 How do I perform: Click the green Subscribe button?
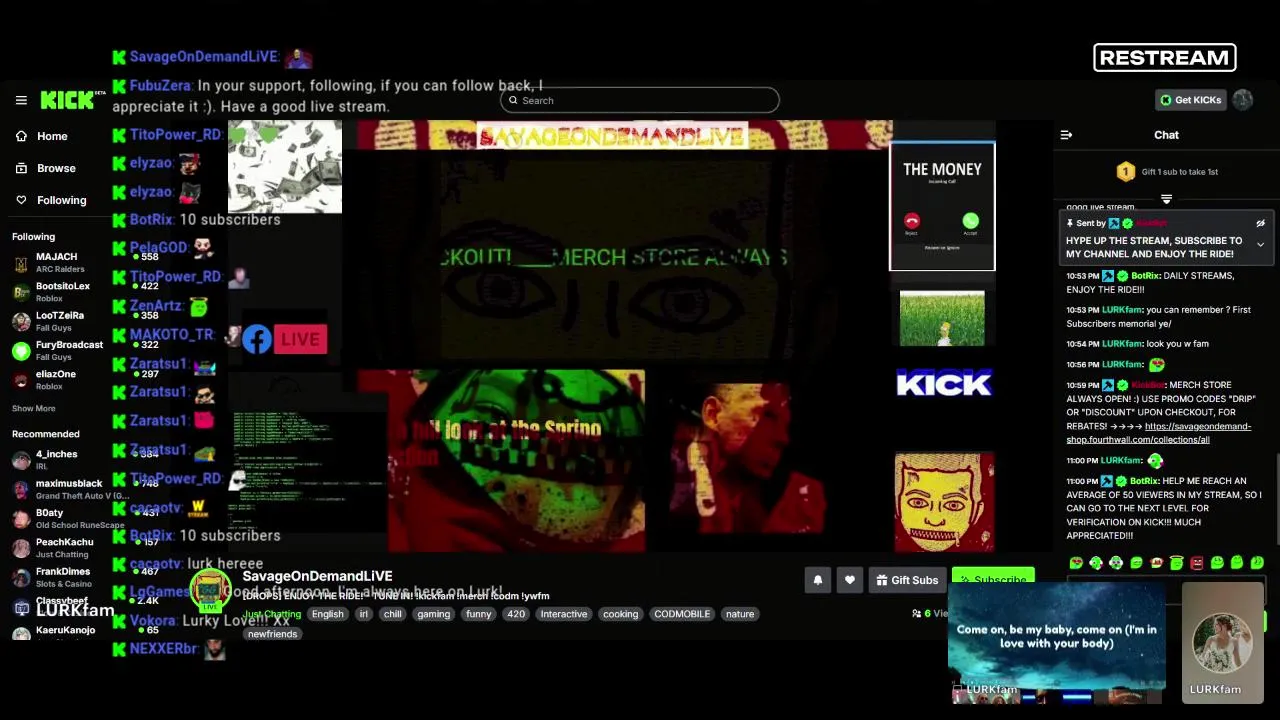tap(993, 579)
